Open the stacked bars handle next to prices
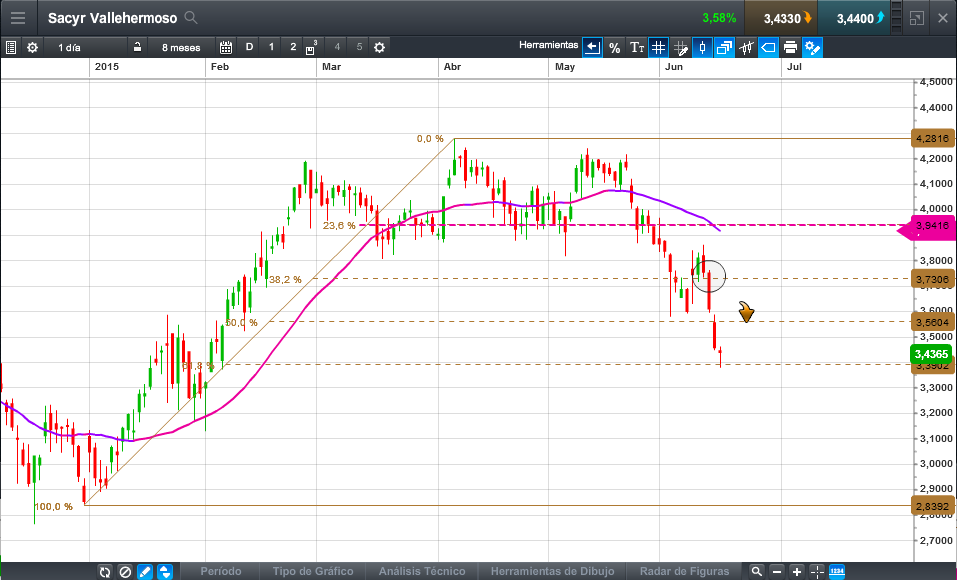 coord(896,18)
